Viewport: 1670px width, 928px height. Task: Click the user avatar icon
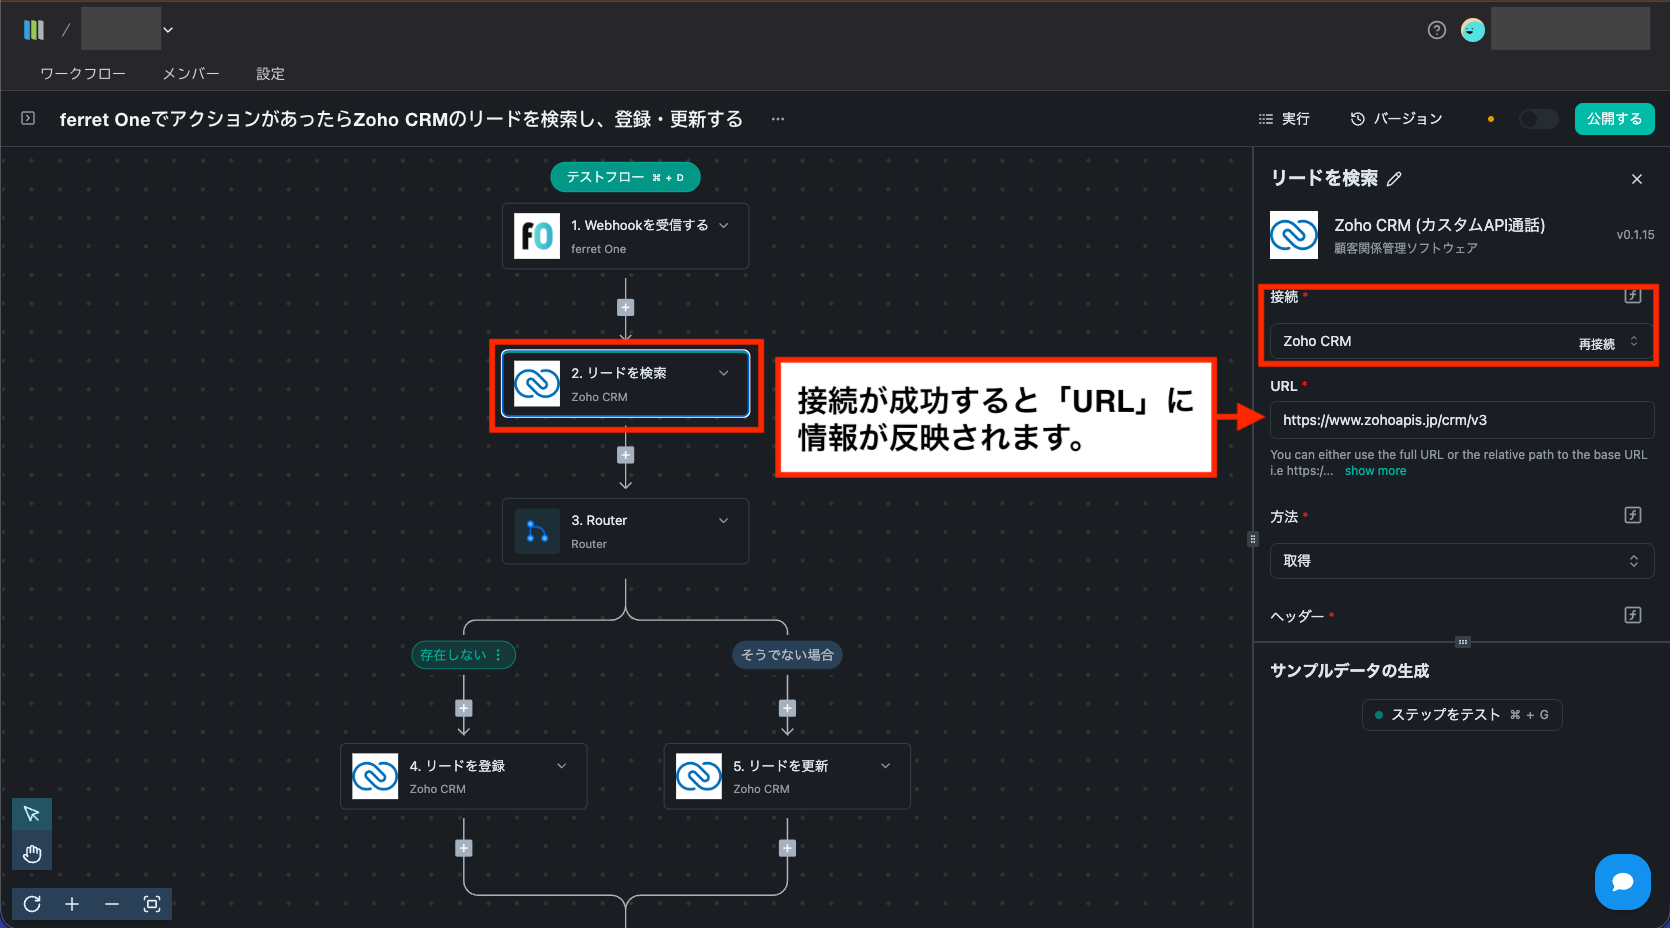point(1473,30)
